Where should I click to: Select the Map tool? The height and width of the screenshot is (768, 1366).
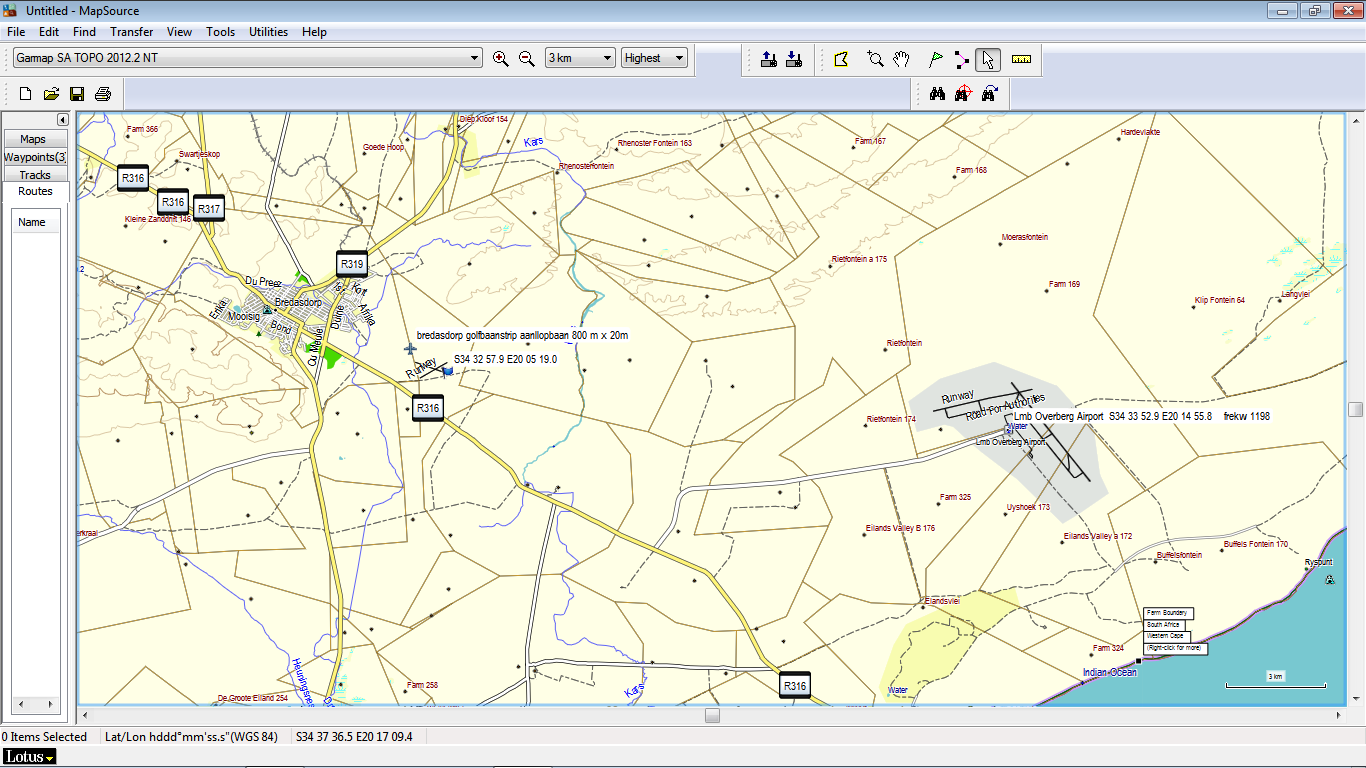(x=841, y=59)
